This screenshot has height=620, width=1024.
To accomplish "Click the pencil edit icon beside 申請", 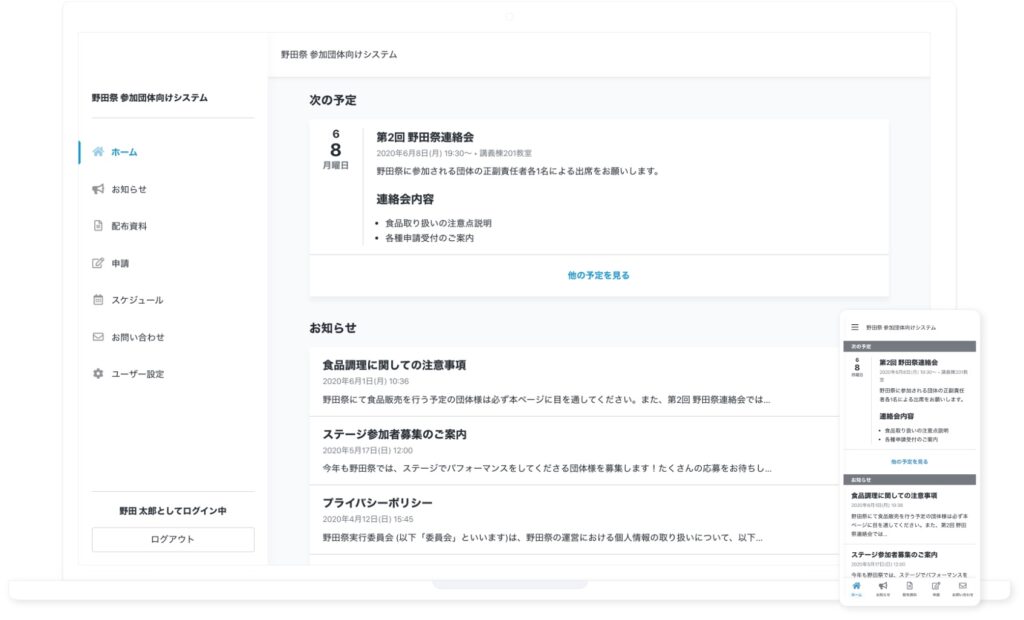I will 98,263.
